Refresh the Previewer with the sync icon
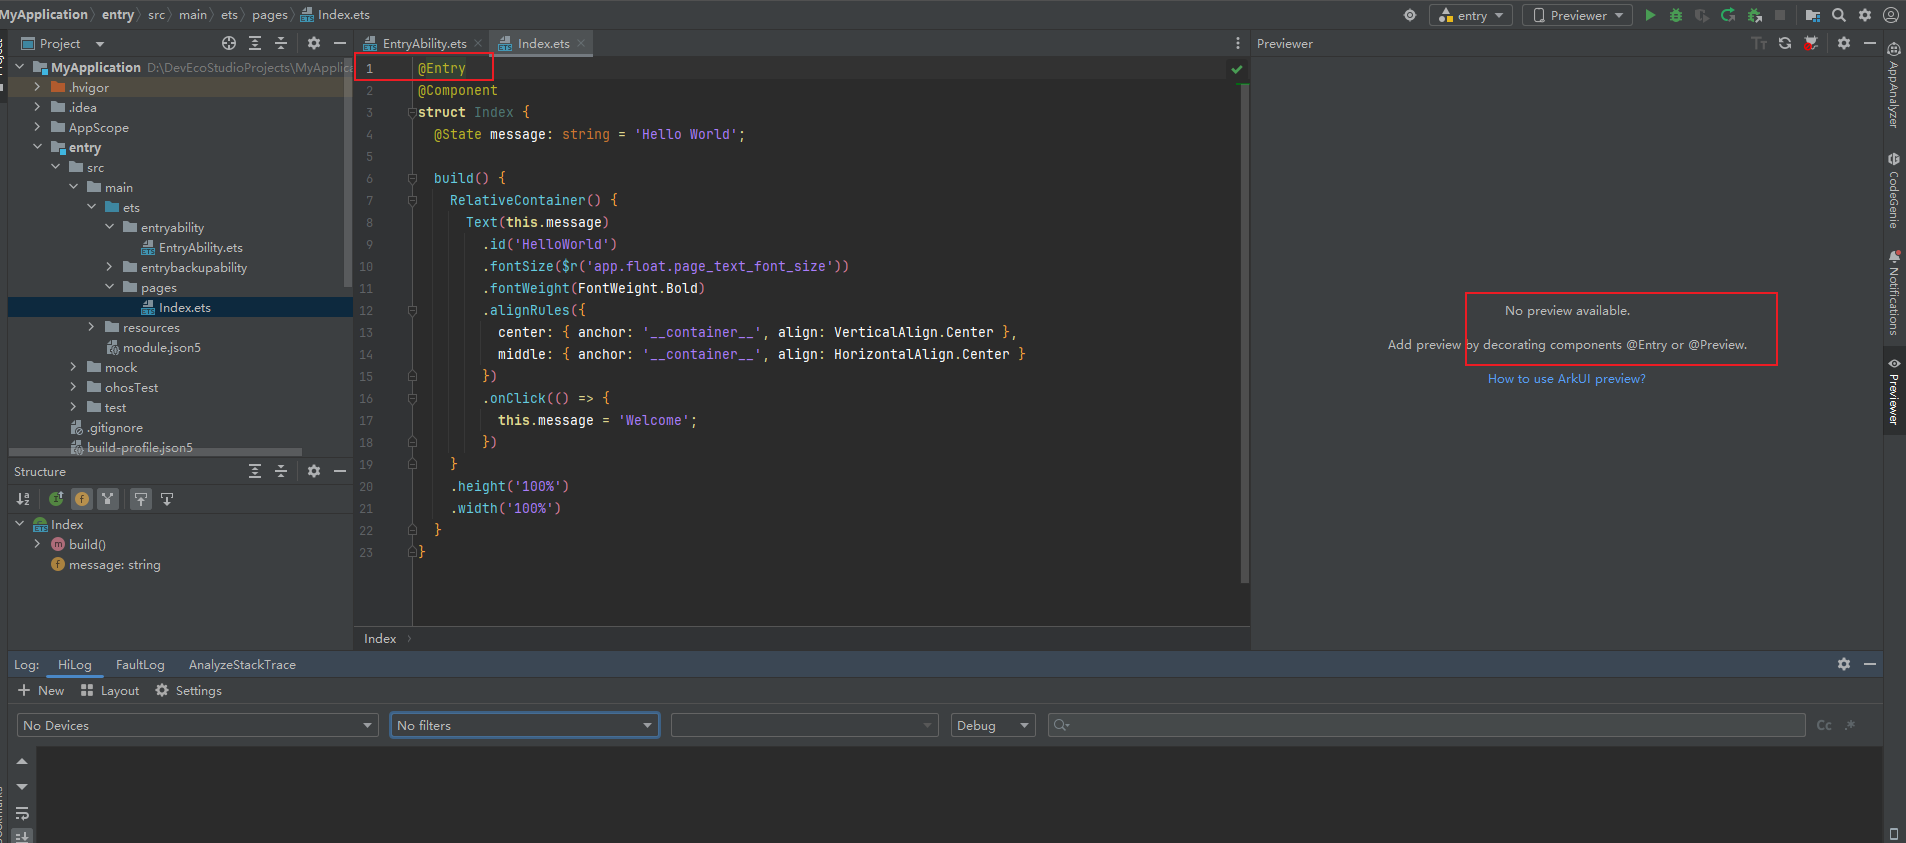This screenshot has width=1906, height=843. coord(1785,43)
